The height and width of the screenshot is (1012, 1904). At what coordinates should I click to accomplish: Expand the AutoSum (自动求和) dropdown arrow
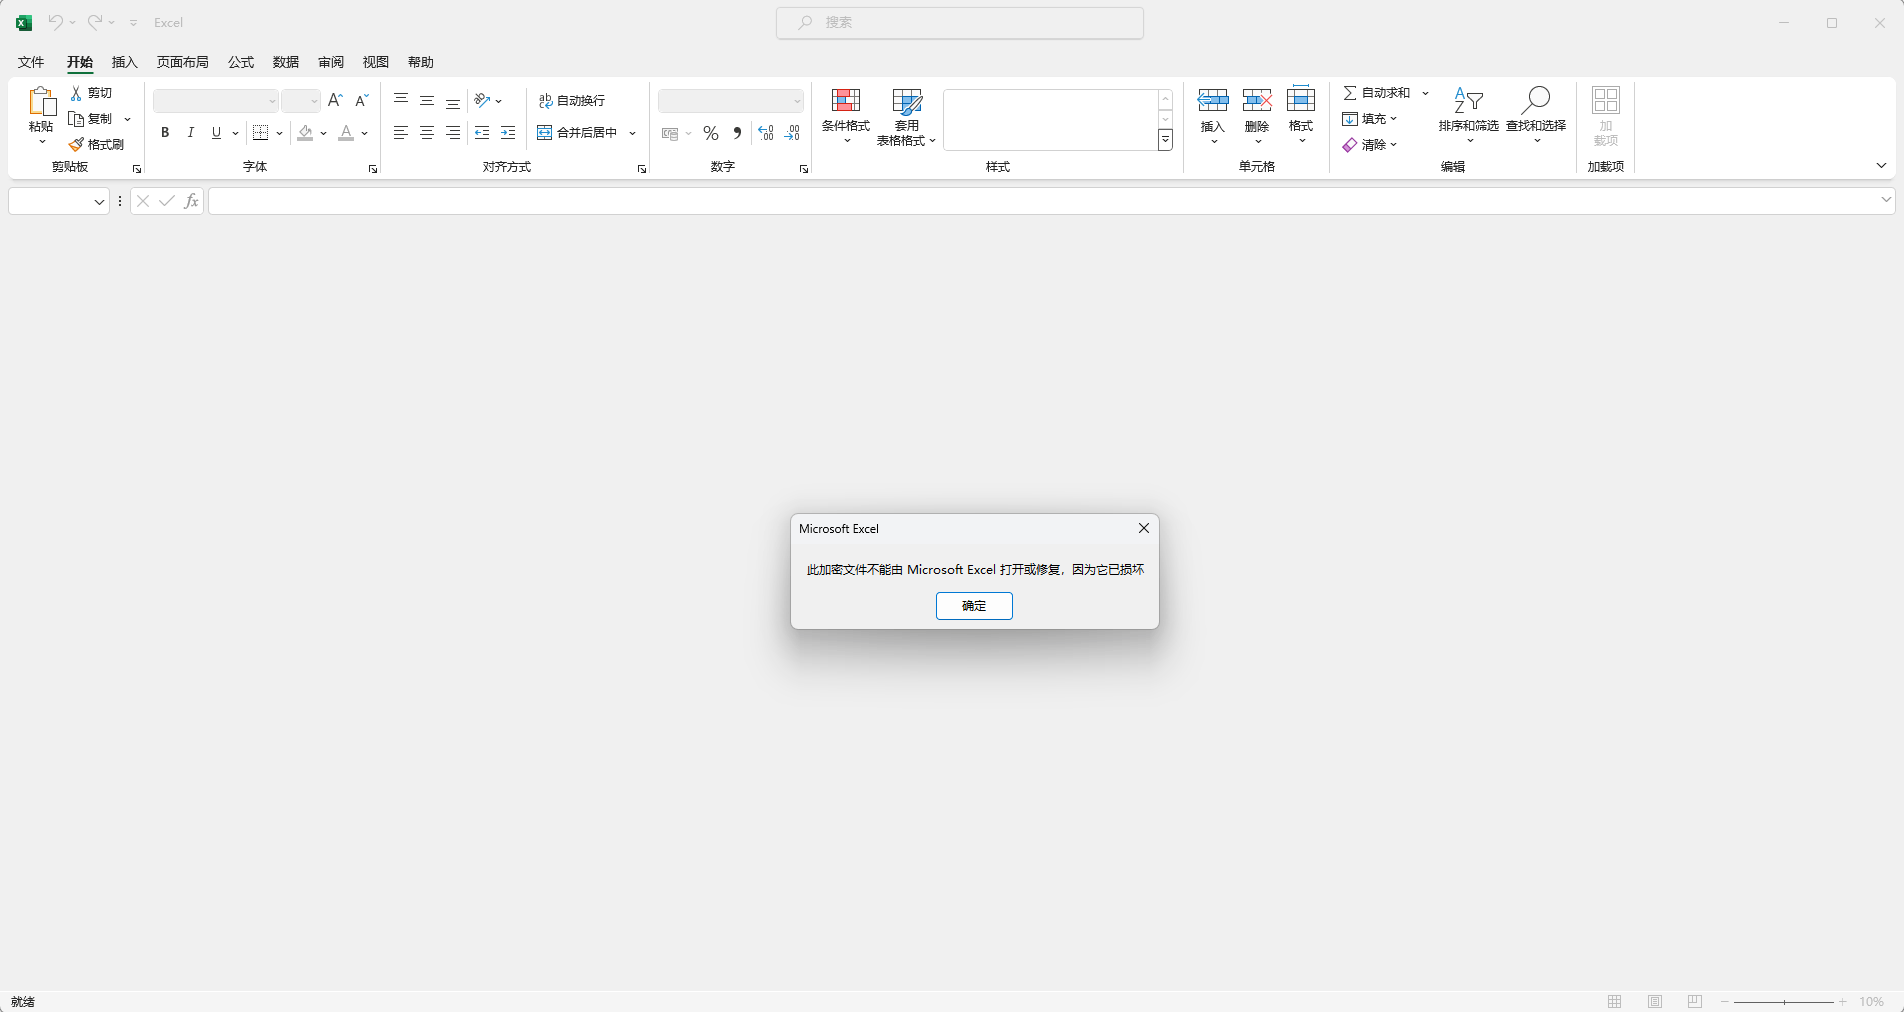tap(1425, 93)
